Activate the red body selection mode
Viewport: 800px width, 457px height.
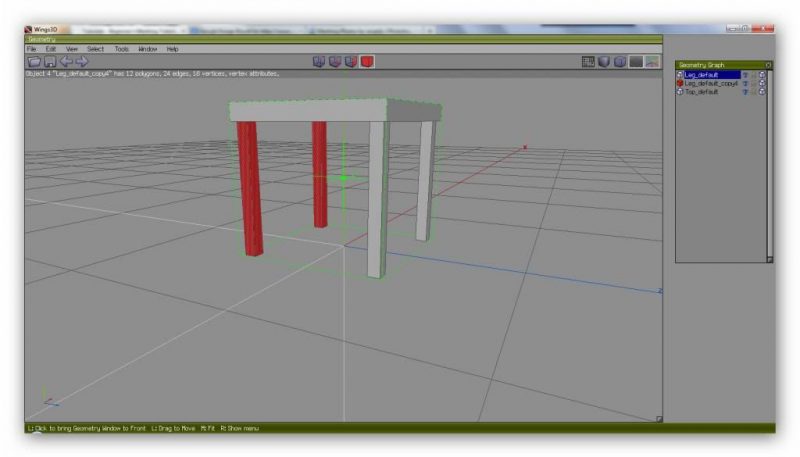coord(367,62)
